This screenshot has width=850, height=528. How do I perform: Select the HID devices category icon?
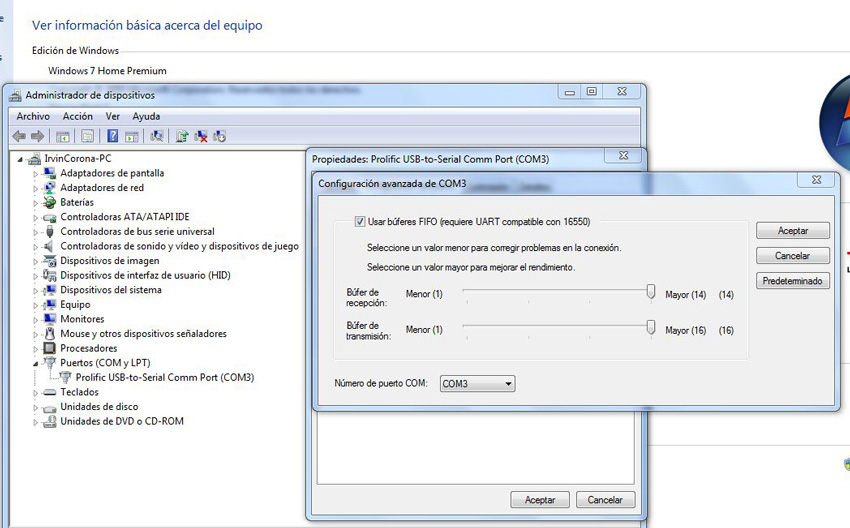pyautogui.click(x=50, y=275)
